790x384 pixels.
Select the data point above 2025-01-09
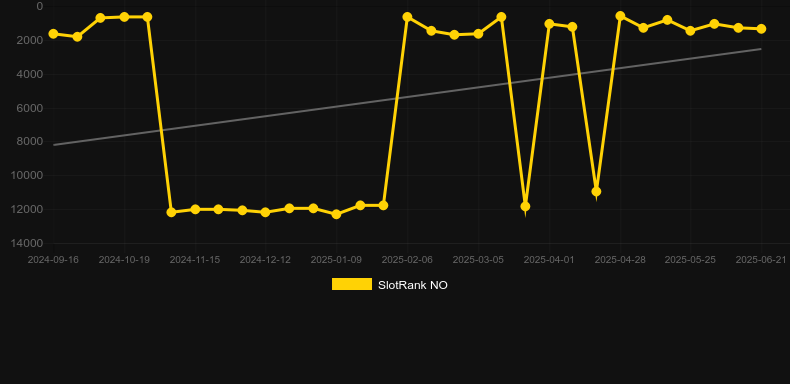[336, 214]
